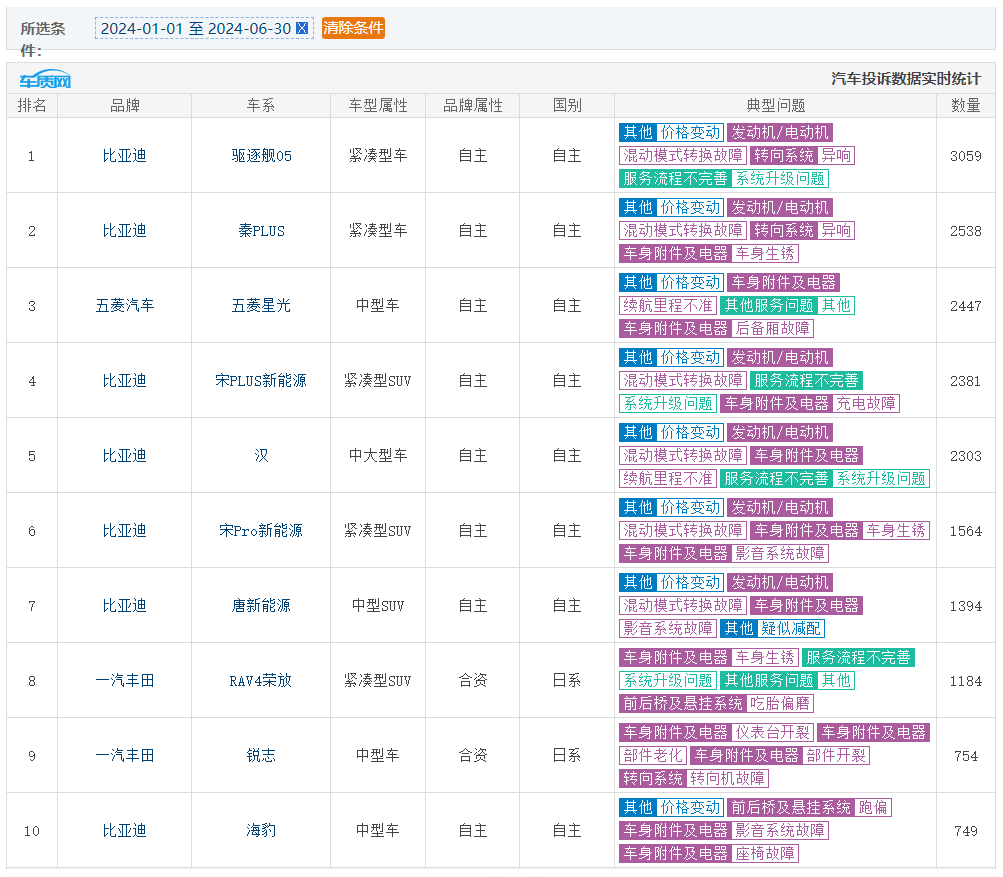Click 一汽丰田 brand in RAV4荣放 row
1003x877 pixels.
click(125, 680)
